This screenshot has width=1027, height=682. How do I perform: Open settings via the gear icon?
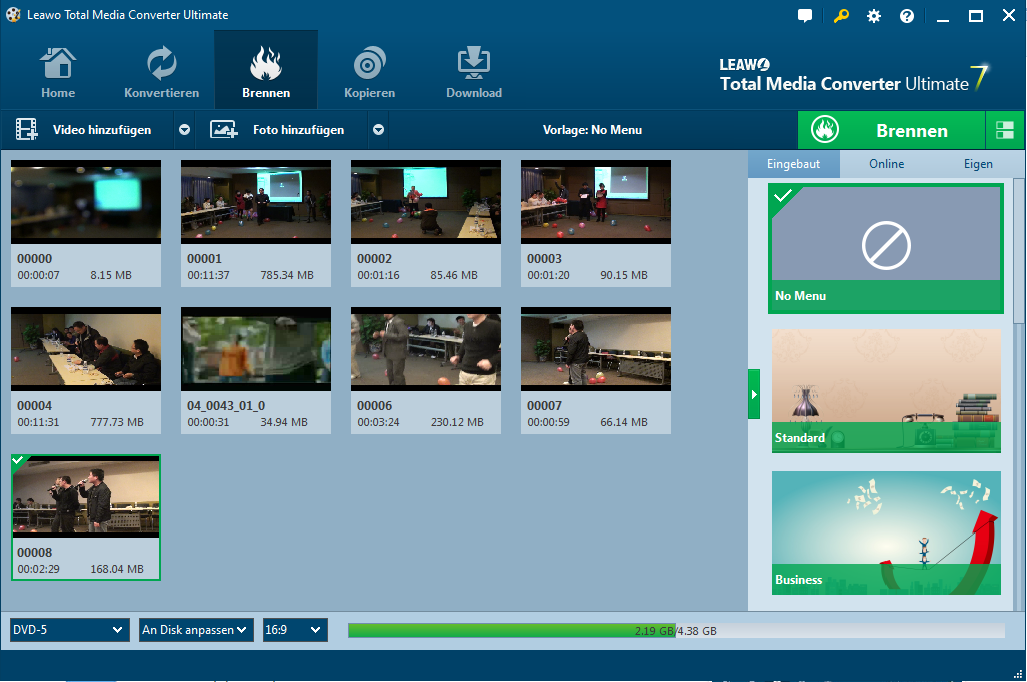tap(874, 16)
